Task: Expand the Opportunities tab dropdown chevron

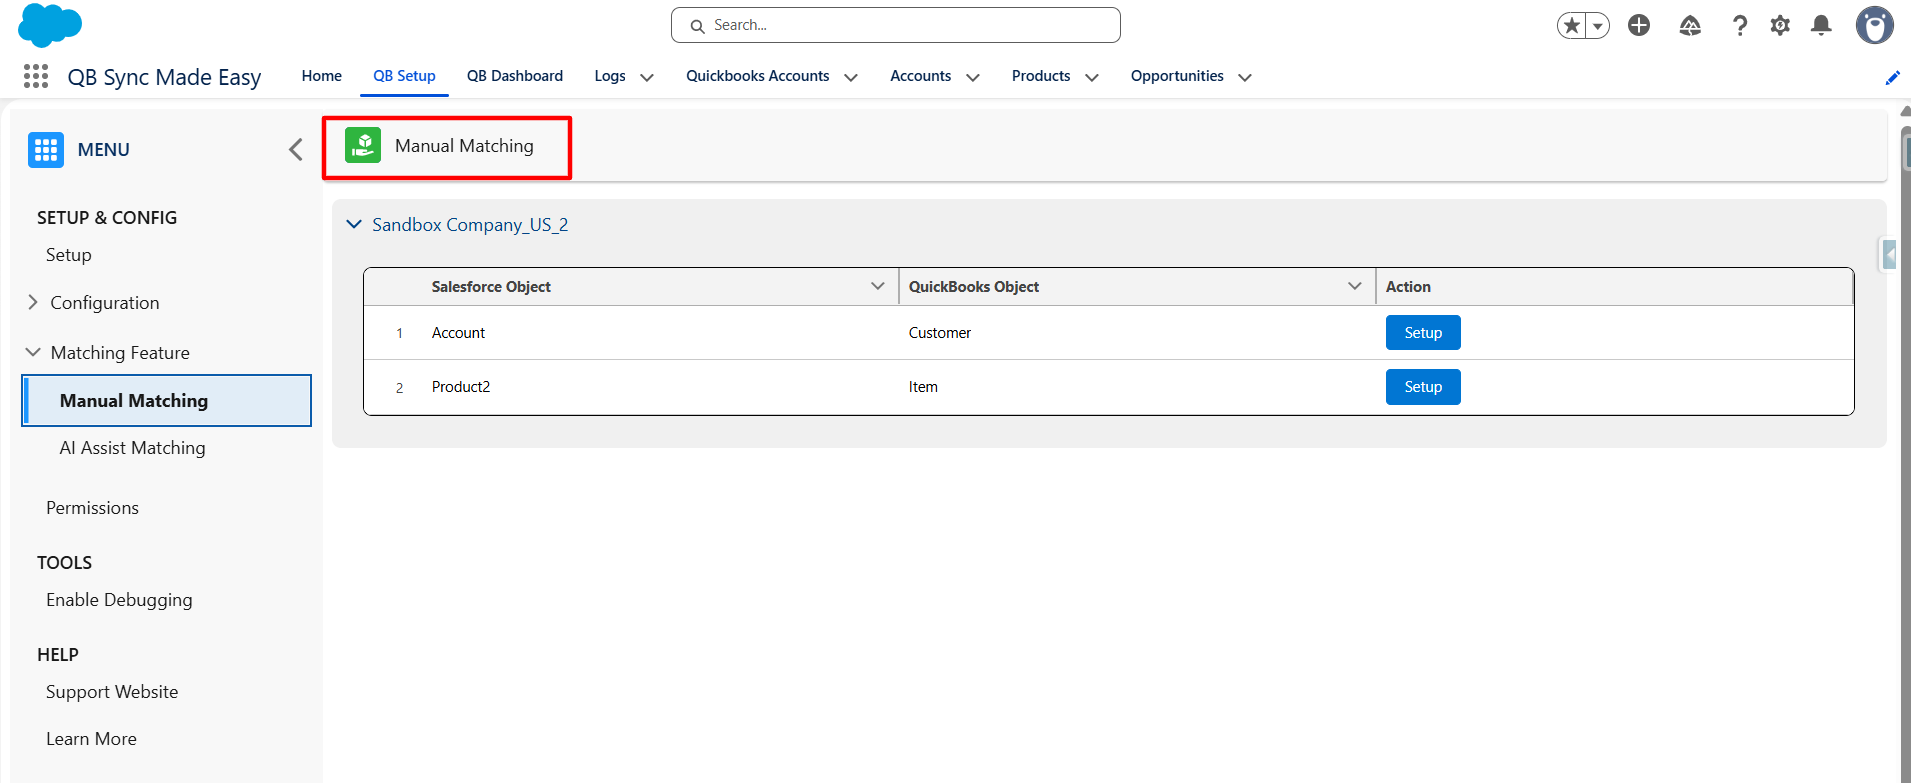Action: click(x=1245, y=77)
